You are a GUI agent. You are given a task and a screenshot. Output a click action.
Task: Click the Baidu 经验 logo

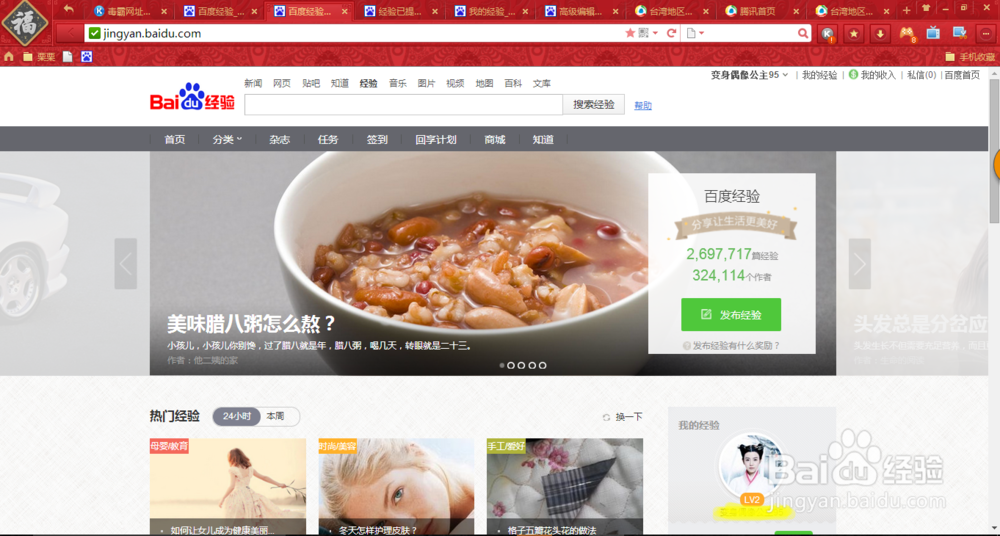pos(192,98)
